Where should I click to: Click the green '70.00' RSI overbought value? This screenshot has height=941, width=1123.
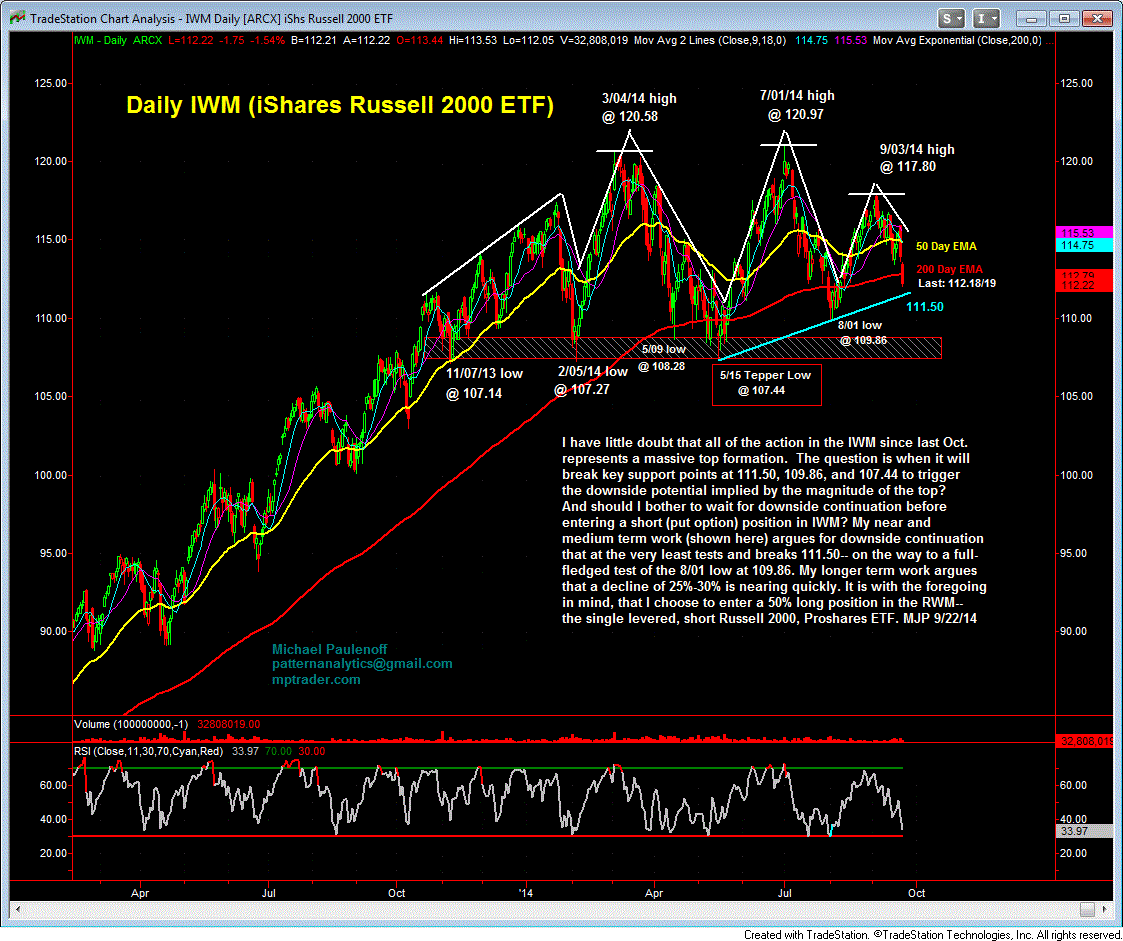click(278, 751)
